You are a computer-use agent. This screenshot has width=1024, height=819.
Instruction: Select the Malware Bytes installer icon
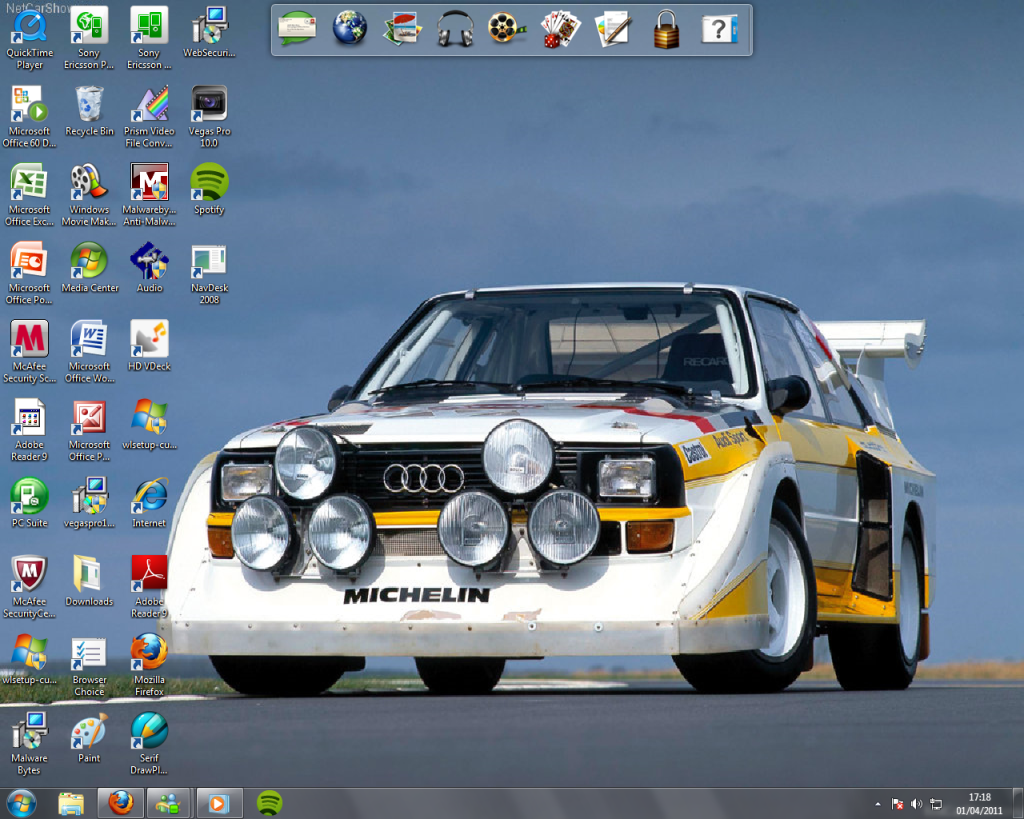tap(29, 745)
